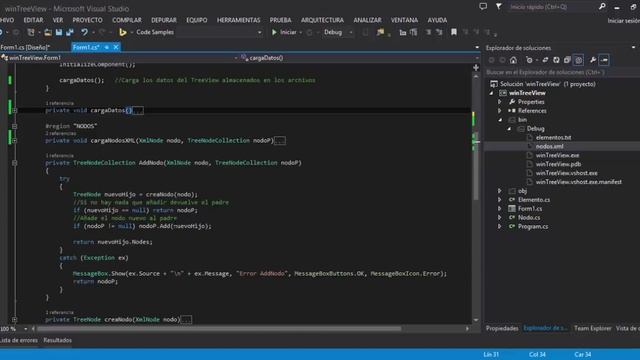Toggle Preview Selected Items button
This screenshot has height=360, width=640.
604,60
